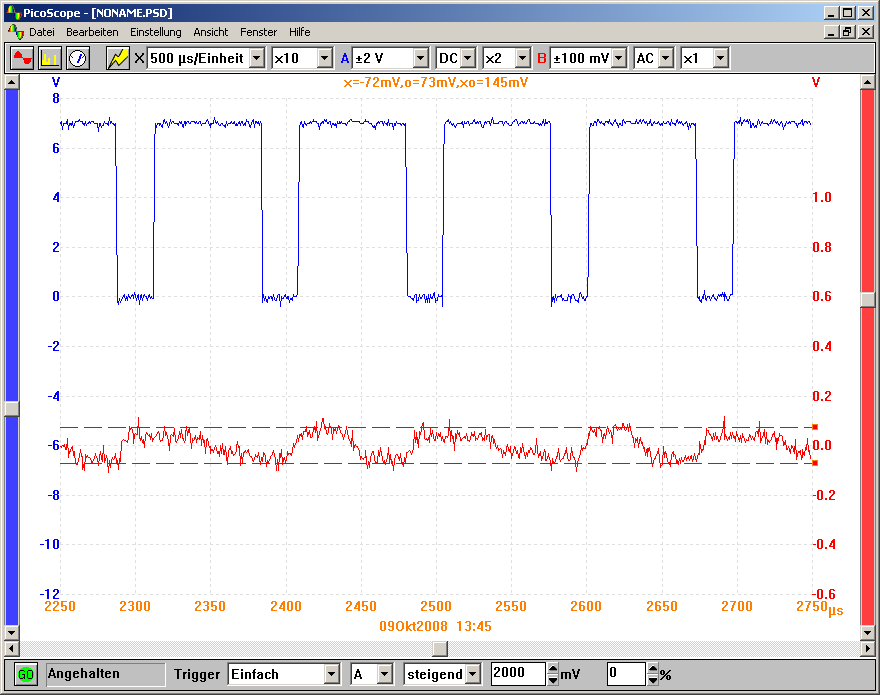The height and width of the screenshot is (695, 880).
Task: Click the horizontal scrollbar thumb
Action: point(440,648)
